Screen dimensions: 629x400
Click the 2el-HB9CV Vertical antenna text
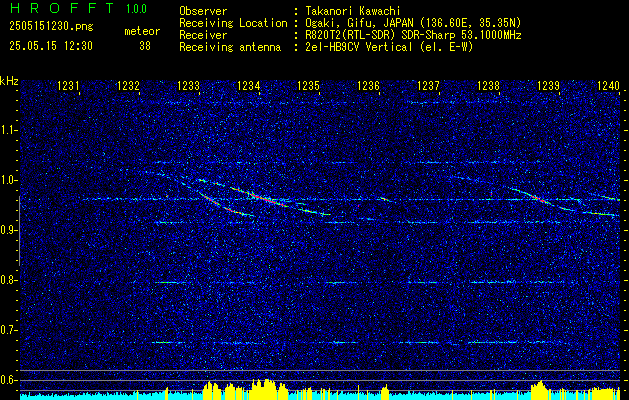pos(389,47)
